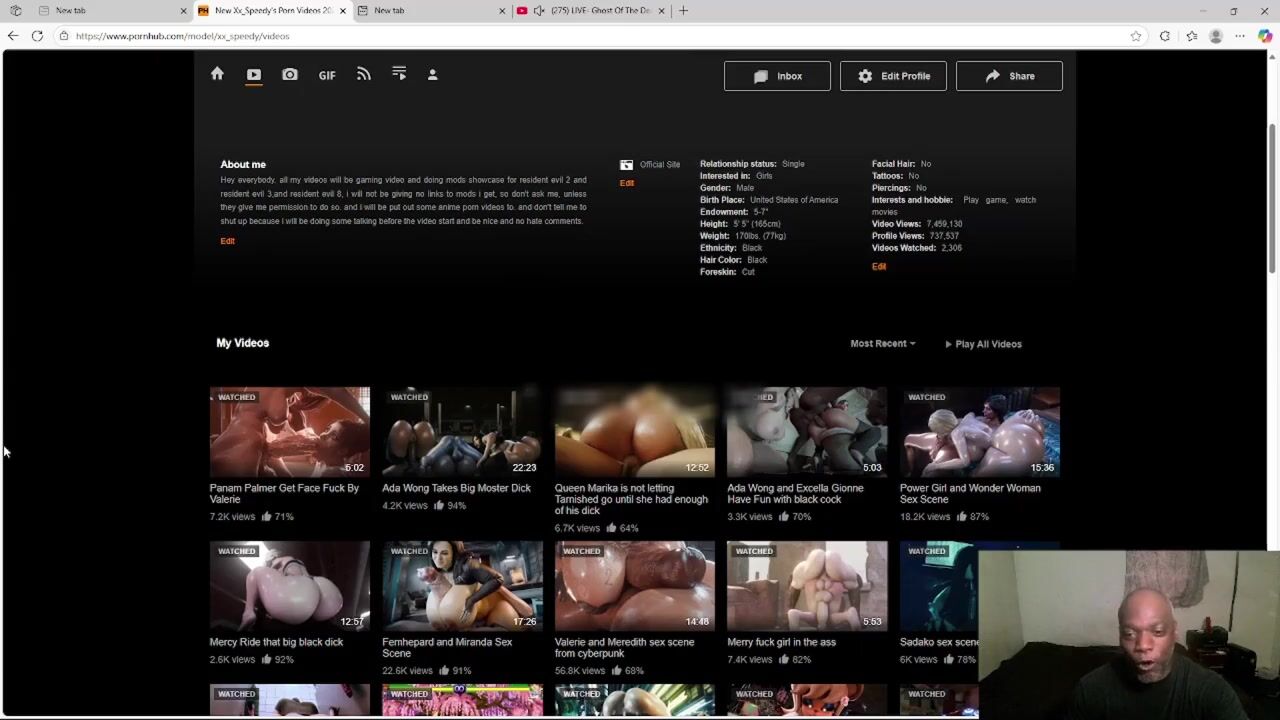The height and width of the screenshot is (720, 1280).
Task: Open the browser settings ellipsis menu
Action: (x=1240, y=36)
